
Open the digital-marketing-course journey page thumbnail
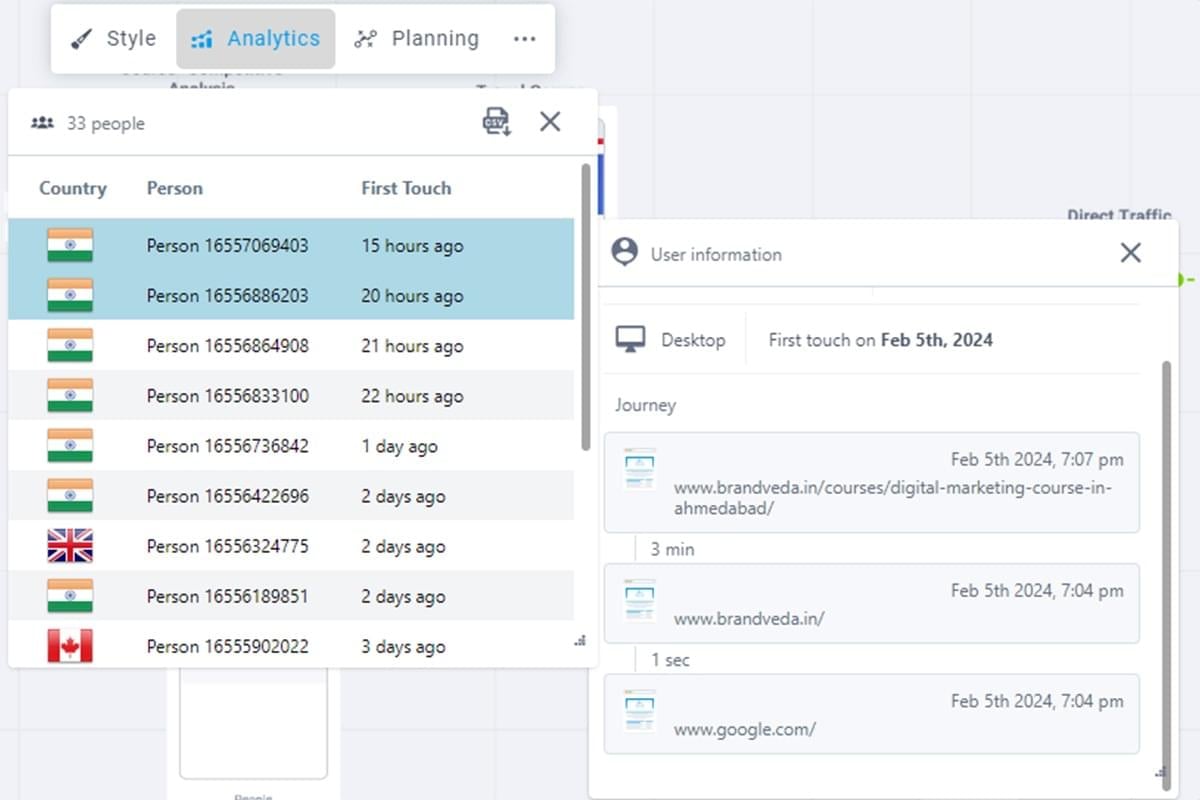click(x=639, y=469)
